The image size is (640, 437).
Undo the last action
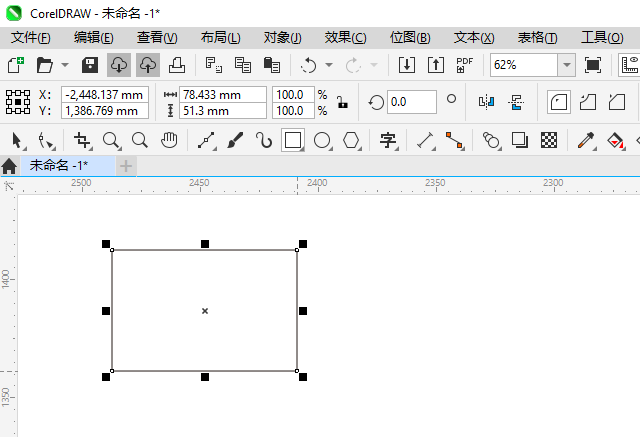click(x=309, y=65)
